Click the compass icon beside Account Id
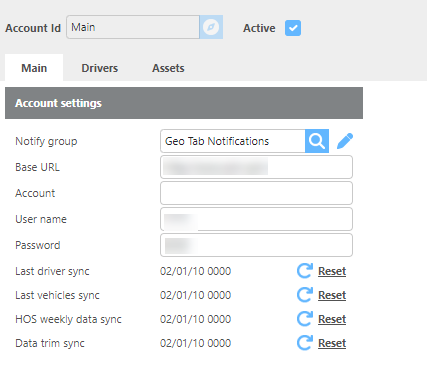 pyautogui.click(x=211, y=27)
